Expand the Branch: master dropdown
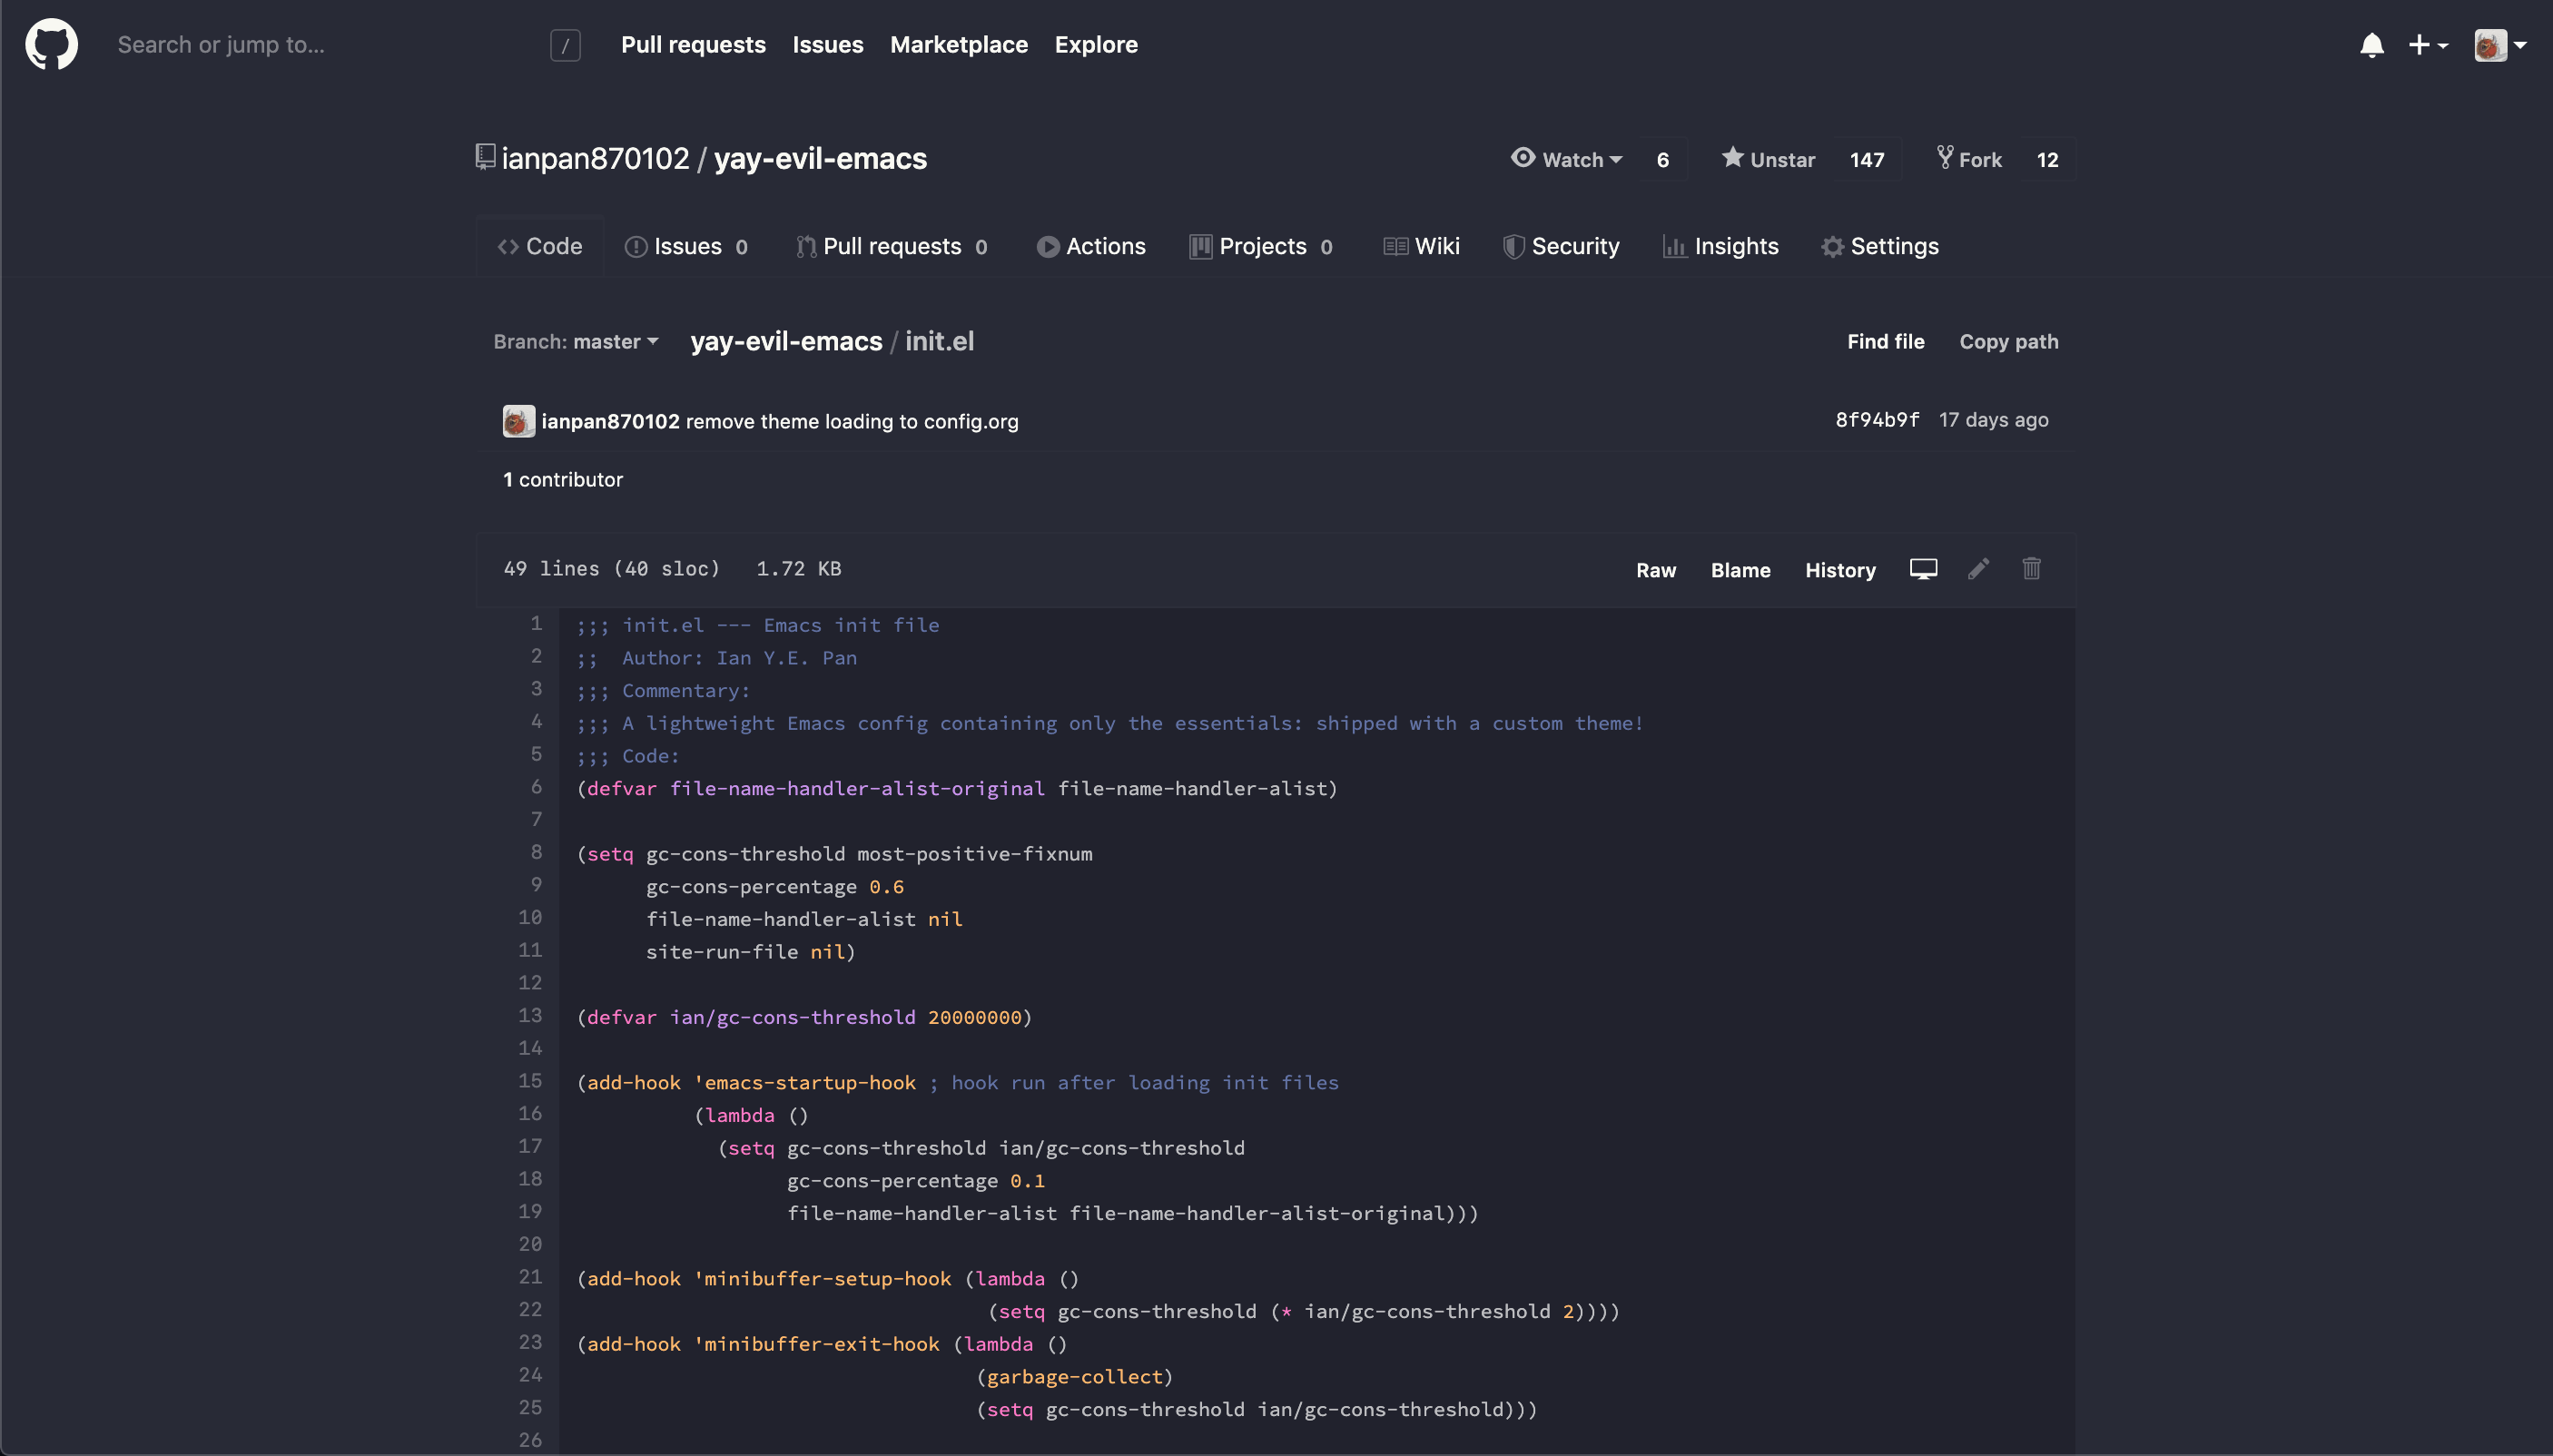This screenshot has height=1456, width=2553. (x=574, y=341)
